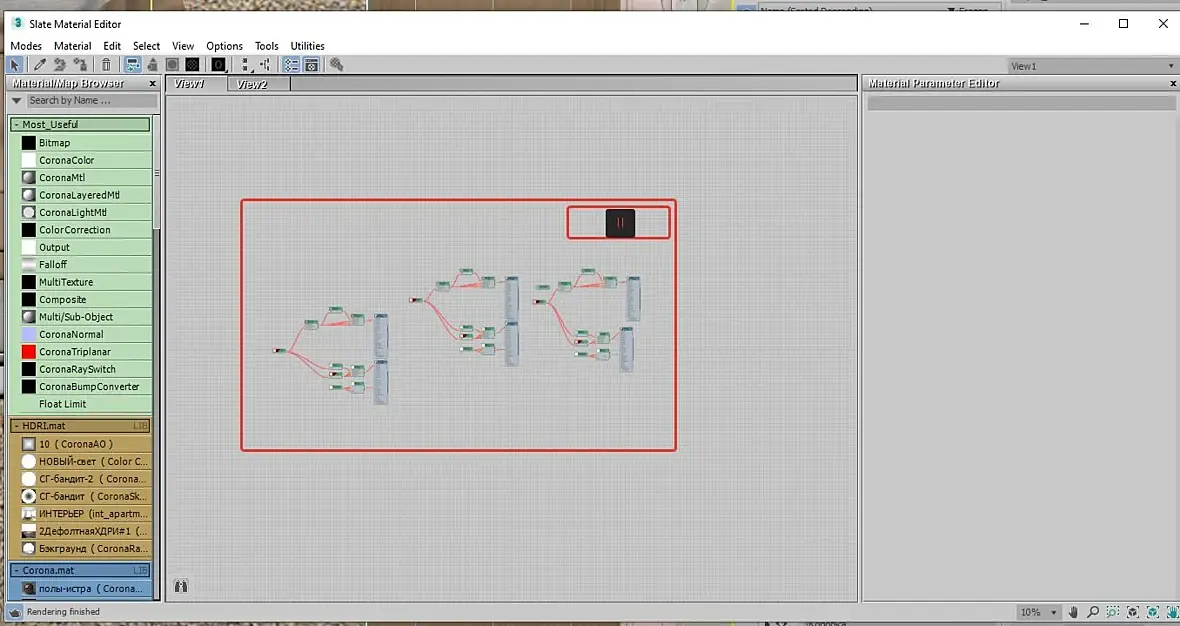Close the Material/Map Browser panel
The height and width of the screenshot is (626, 1180).
tap(153, 84)
